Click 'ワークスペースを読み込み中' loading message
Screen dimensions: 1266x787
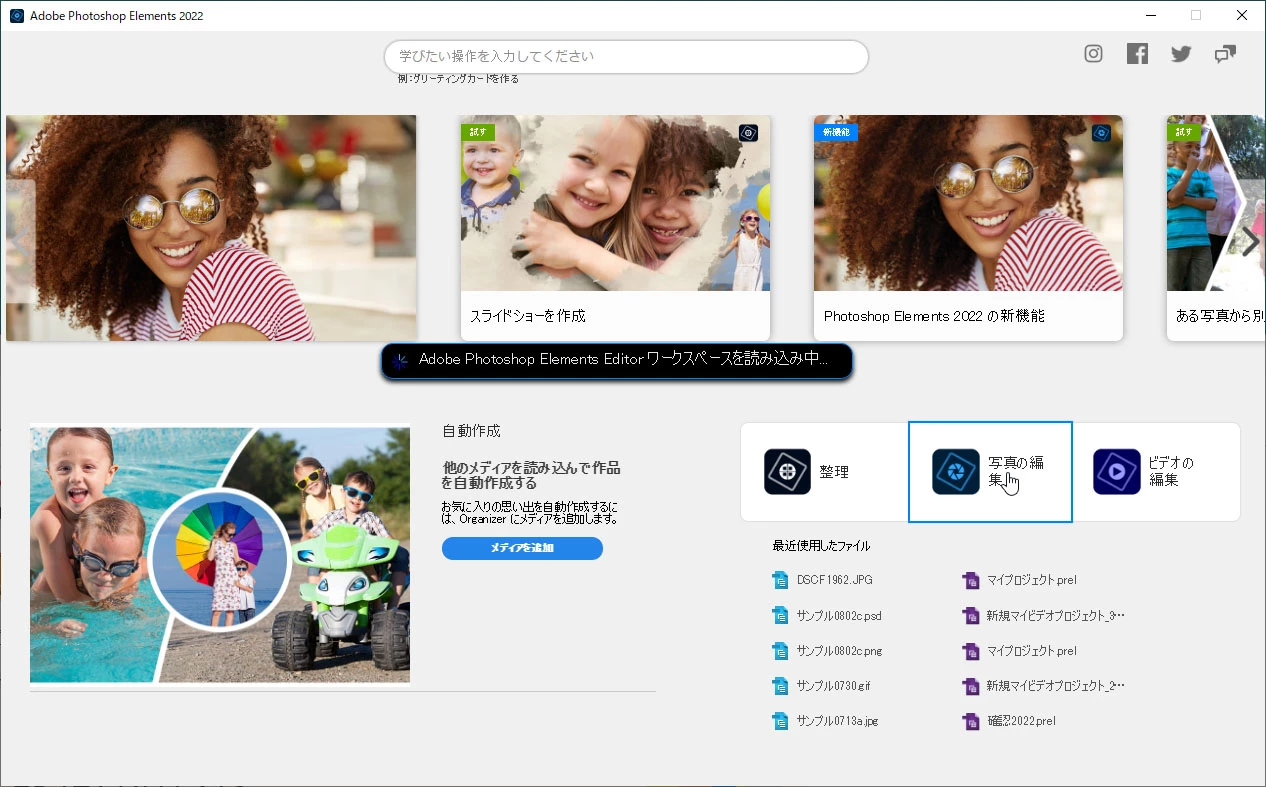coord(616,361)
